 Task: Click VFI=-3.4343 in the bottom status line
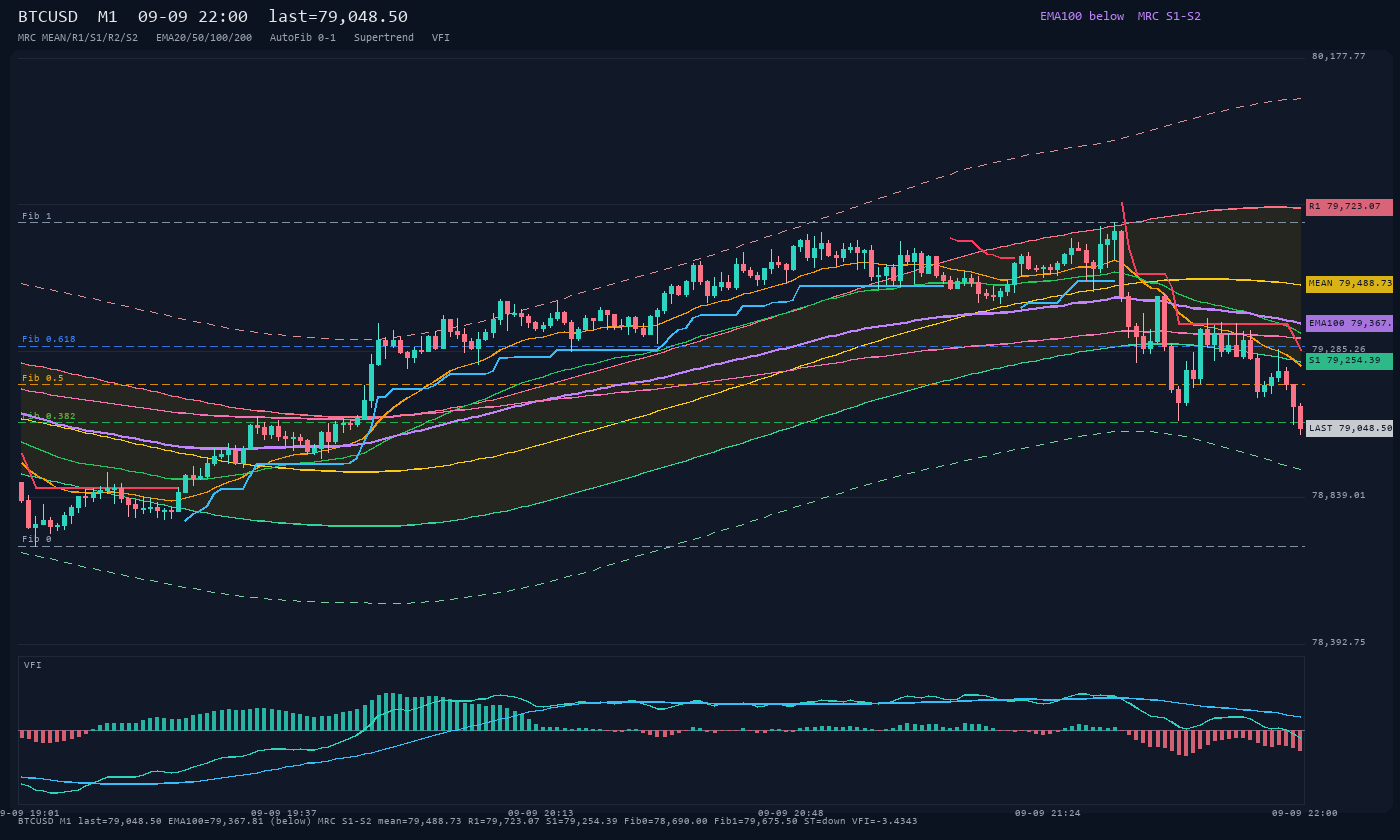(x=885, y=821)
